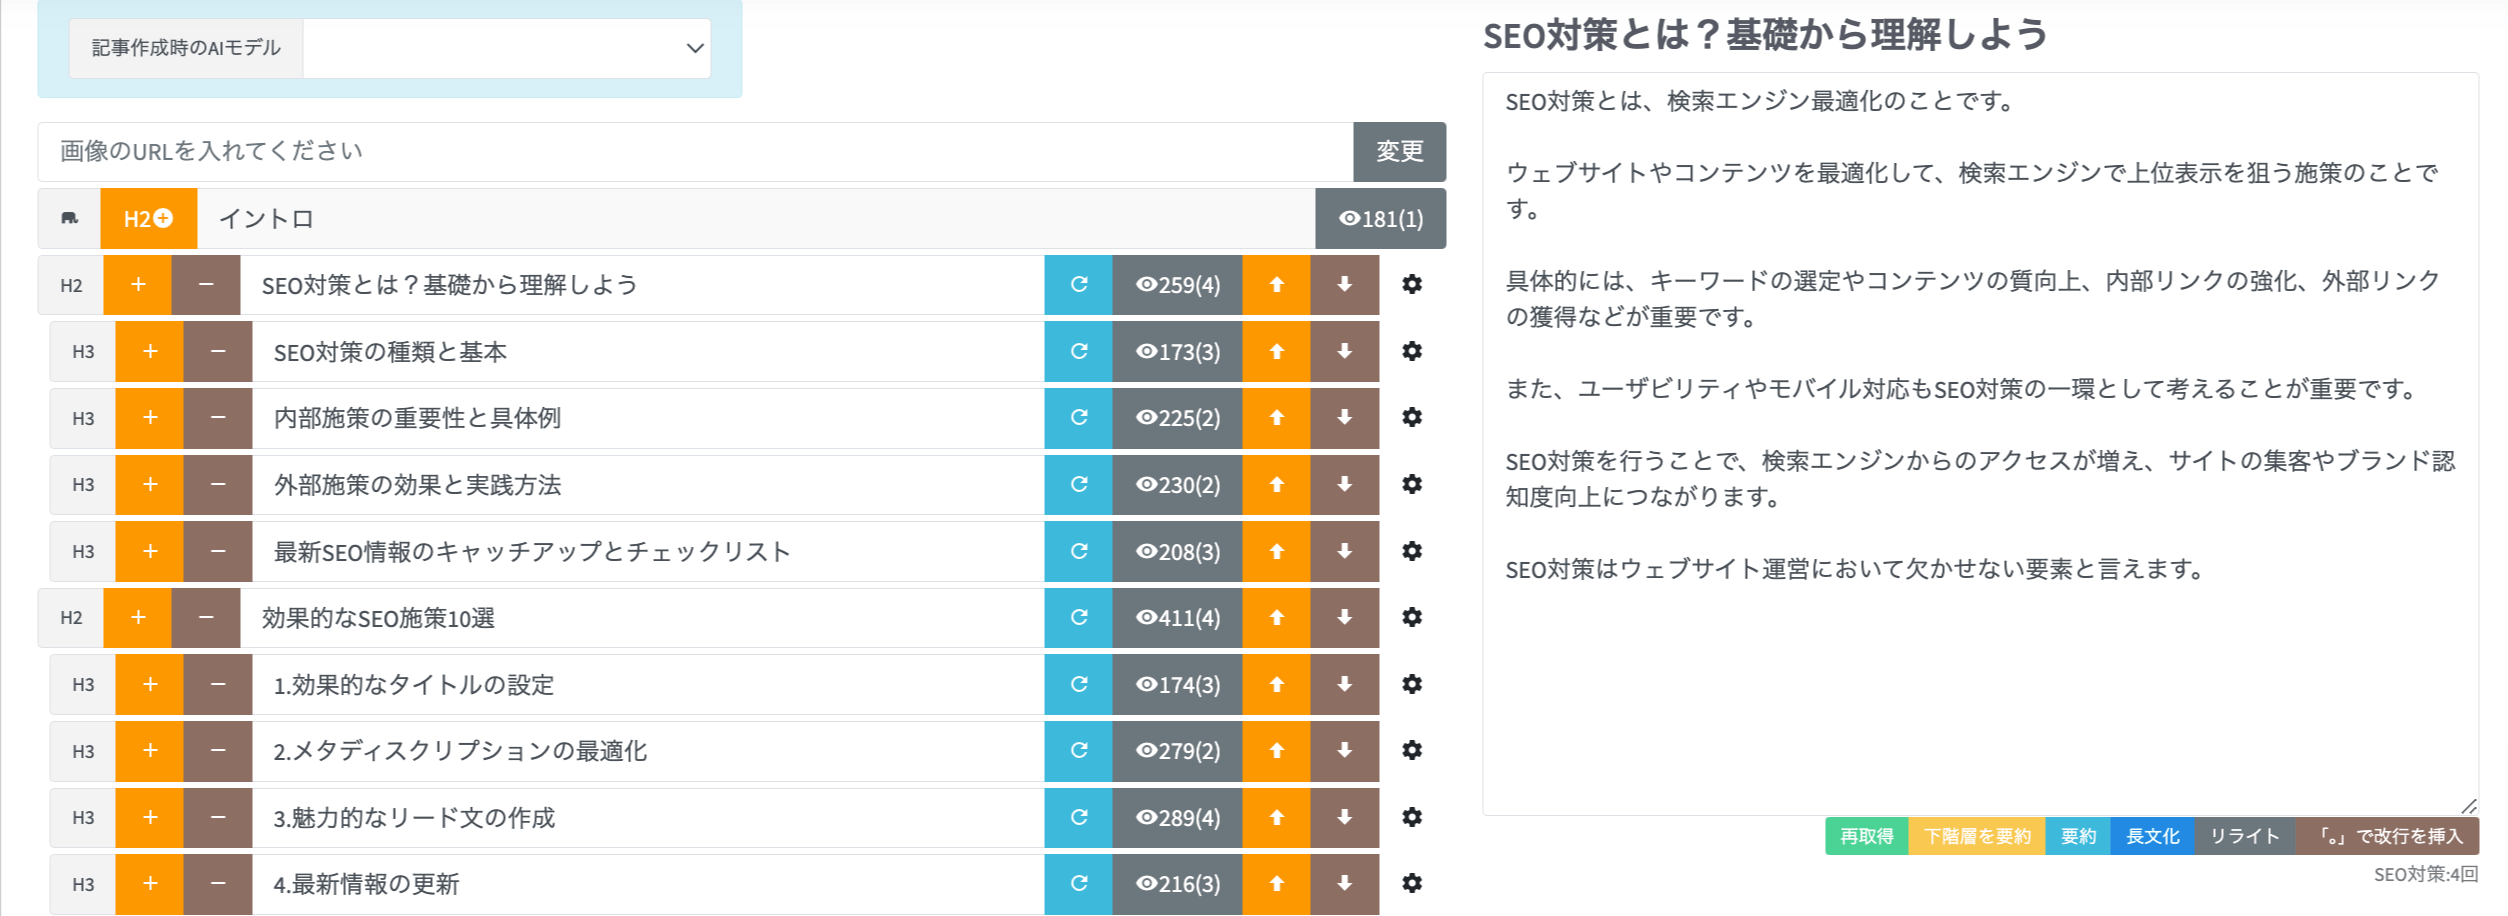
Task: Select the 効果的なSEO施策10選 heading row
Action: pyautogui.click(x=640, y=618)
